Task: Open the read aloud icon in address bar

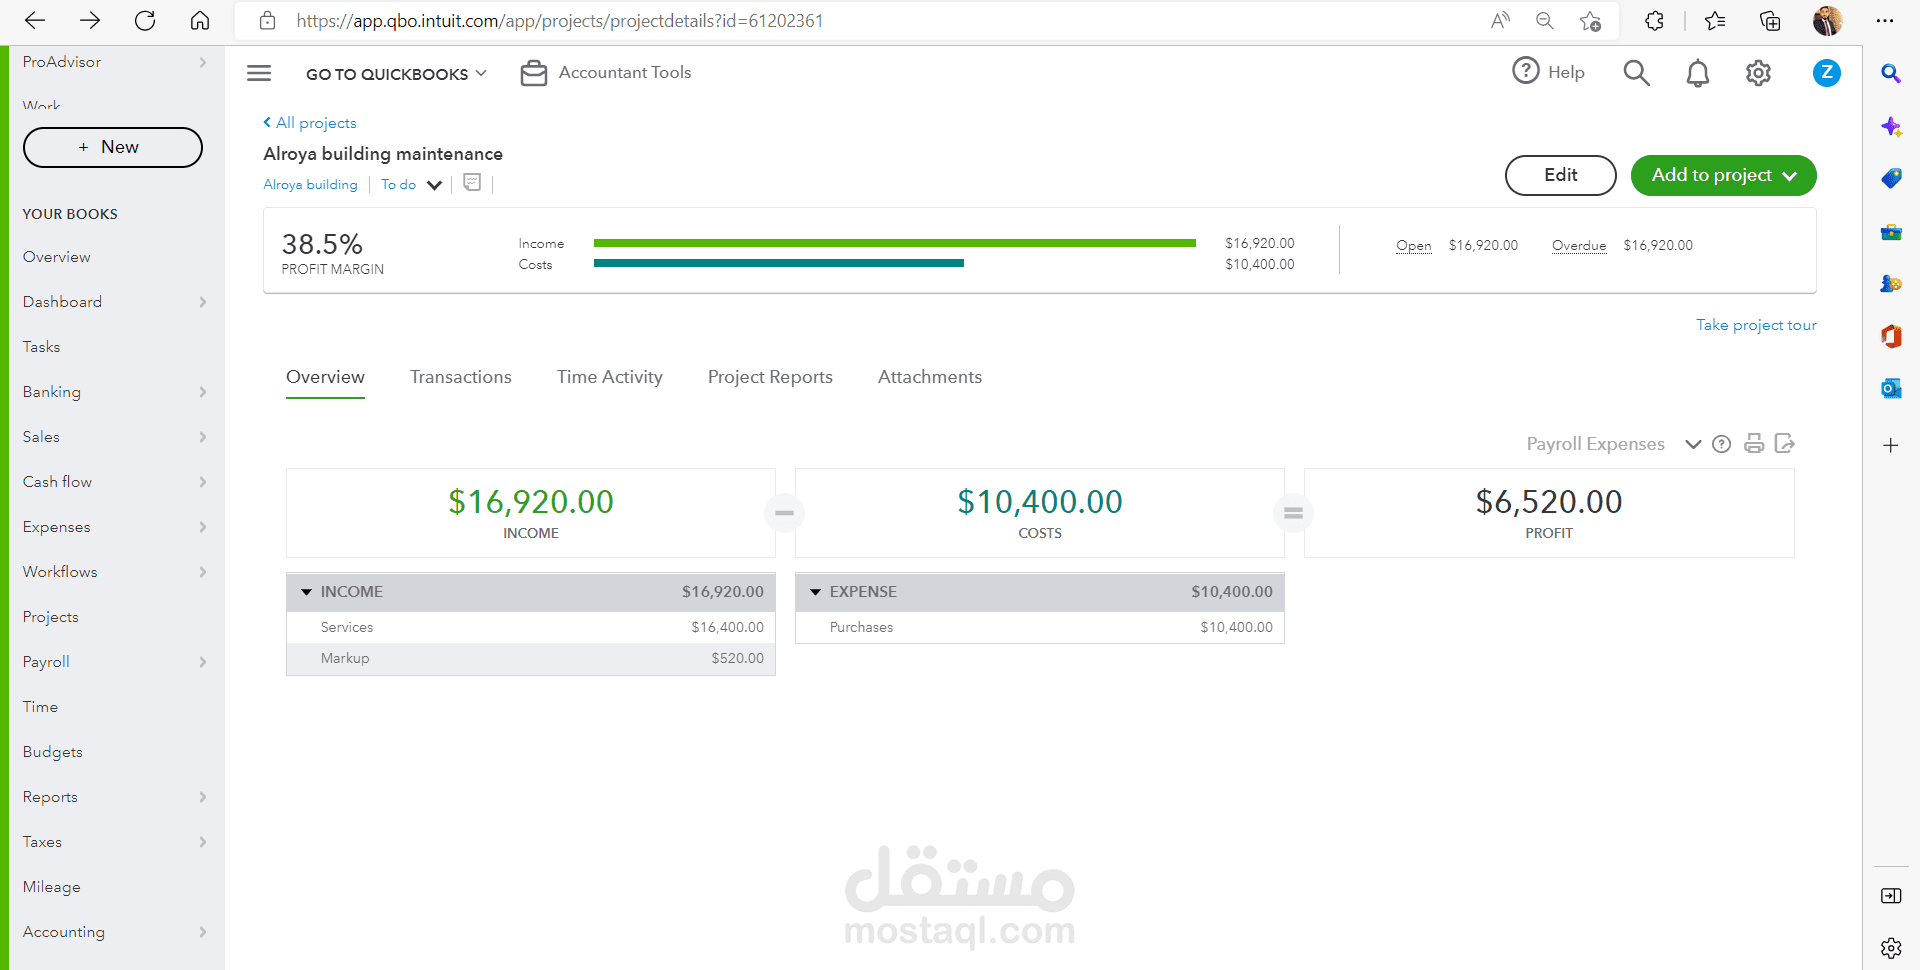Action: click(1500, 20)
